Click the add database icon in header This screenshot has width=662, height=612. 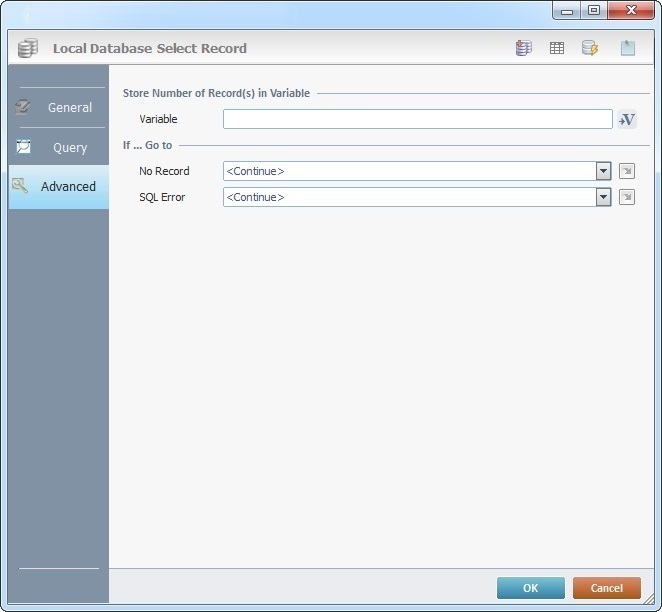(x=523, y=48)
